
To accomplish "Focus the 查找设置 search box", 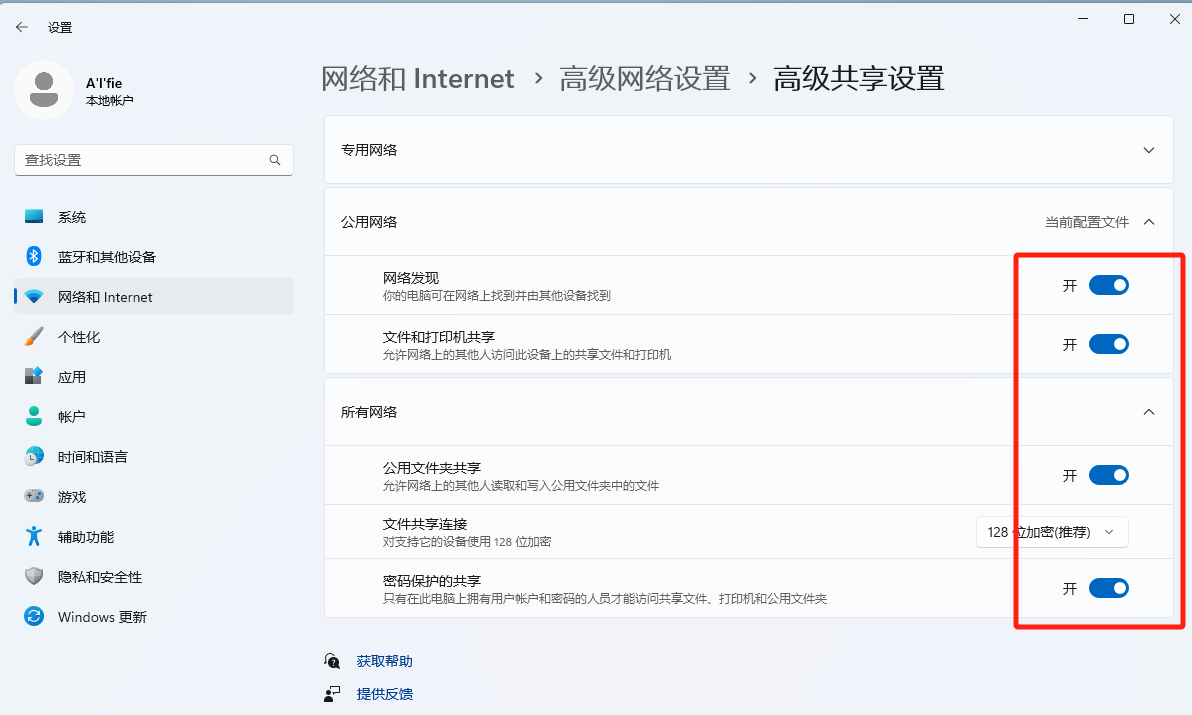I will pyautogui.click(x=154, y=160).
